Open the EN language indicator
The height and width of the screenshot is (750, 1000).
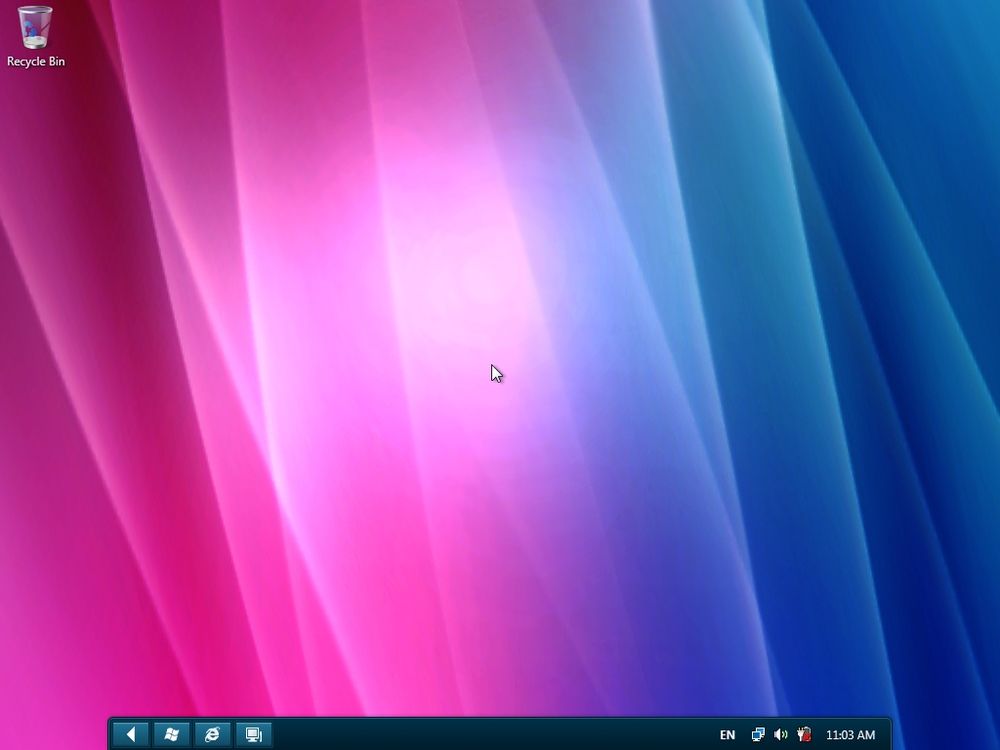(x=727, y=735)
